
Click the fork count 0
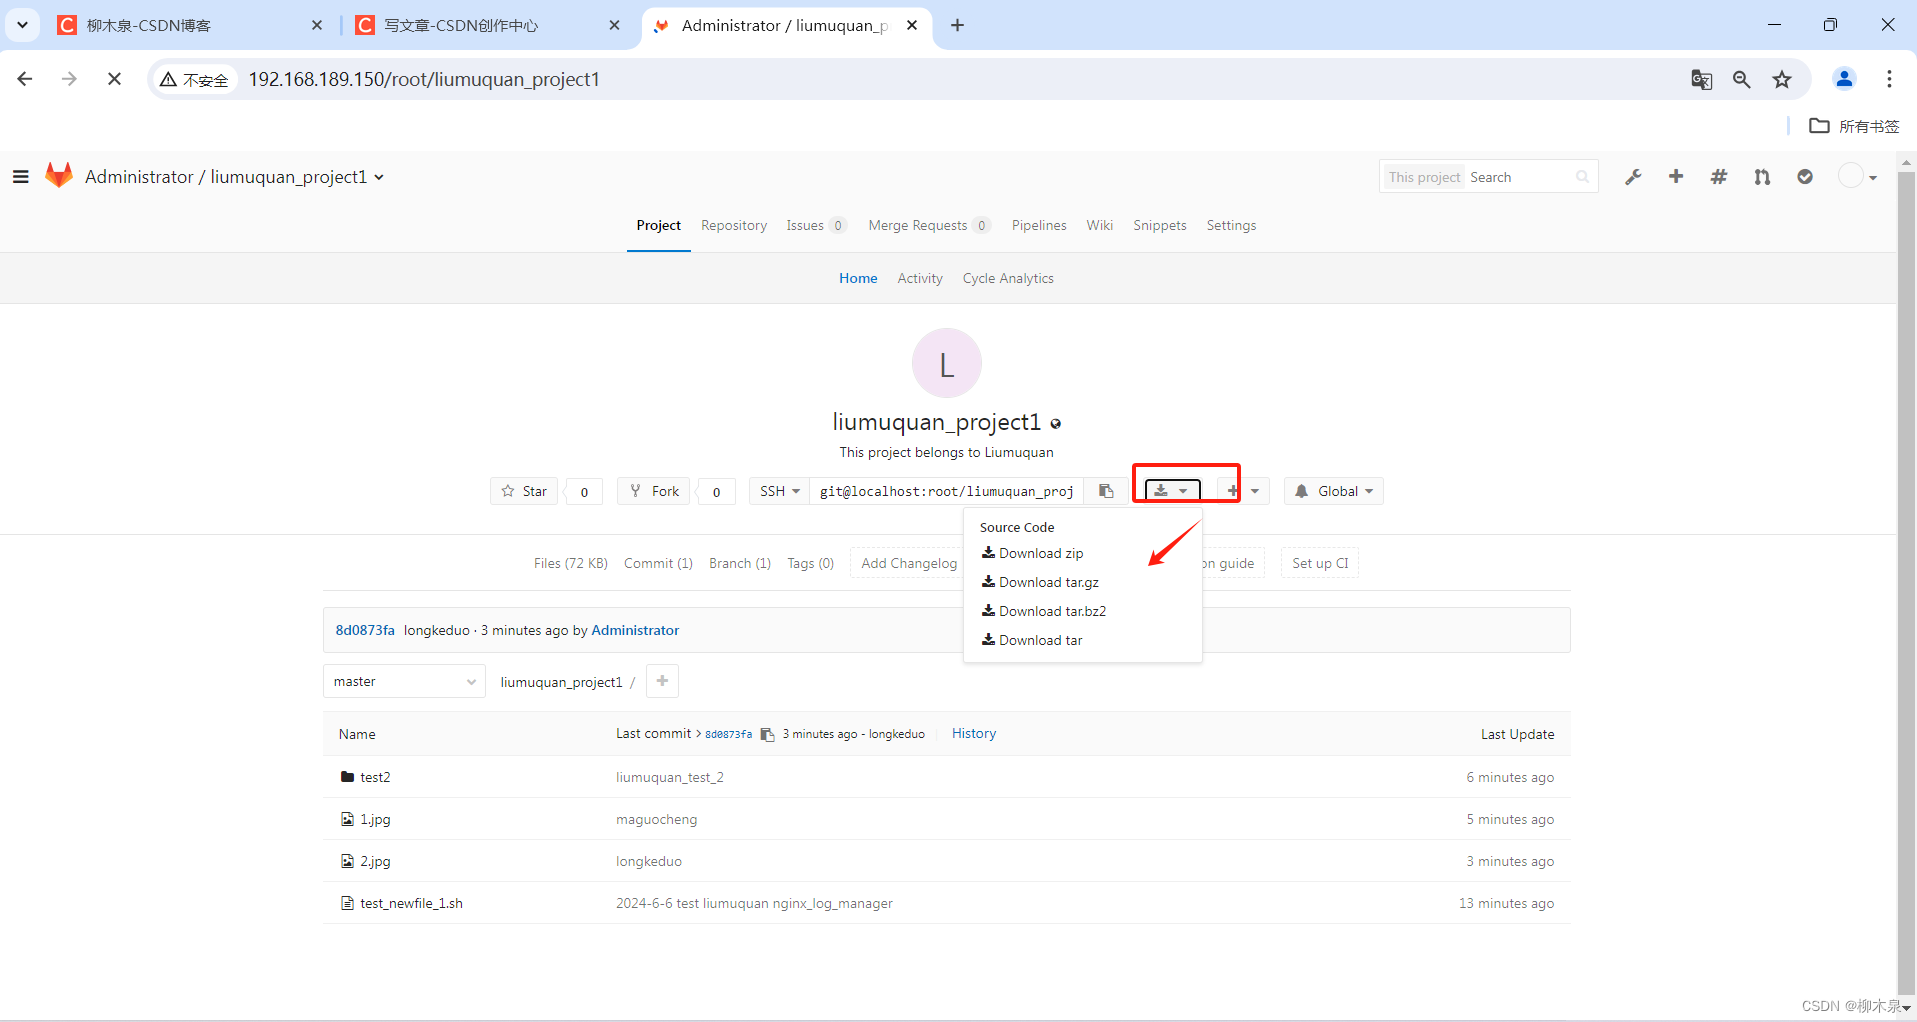pos(716,492)
